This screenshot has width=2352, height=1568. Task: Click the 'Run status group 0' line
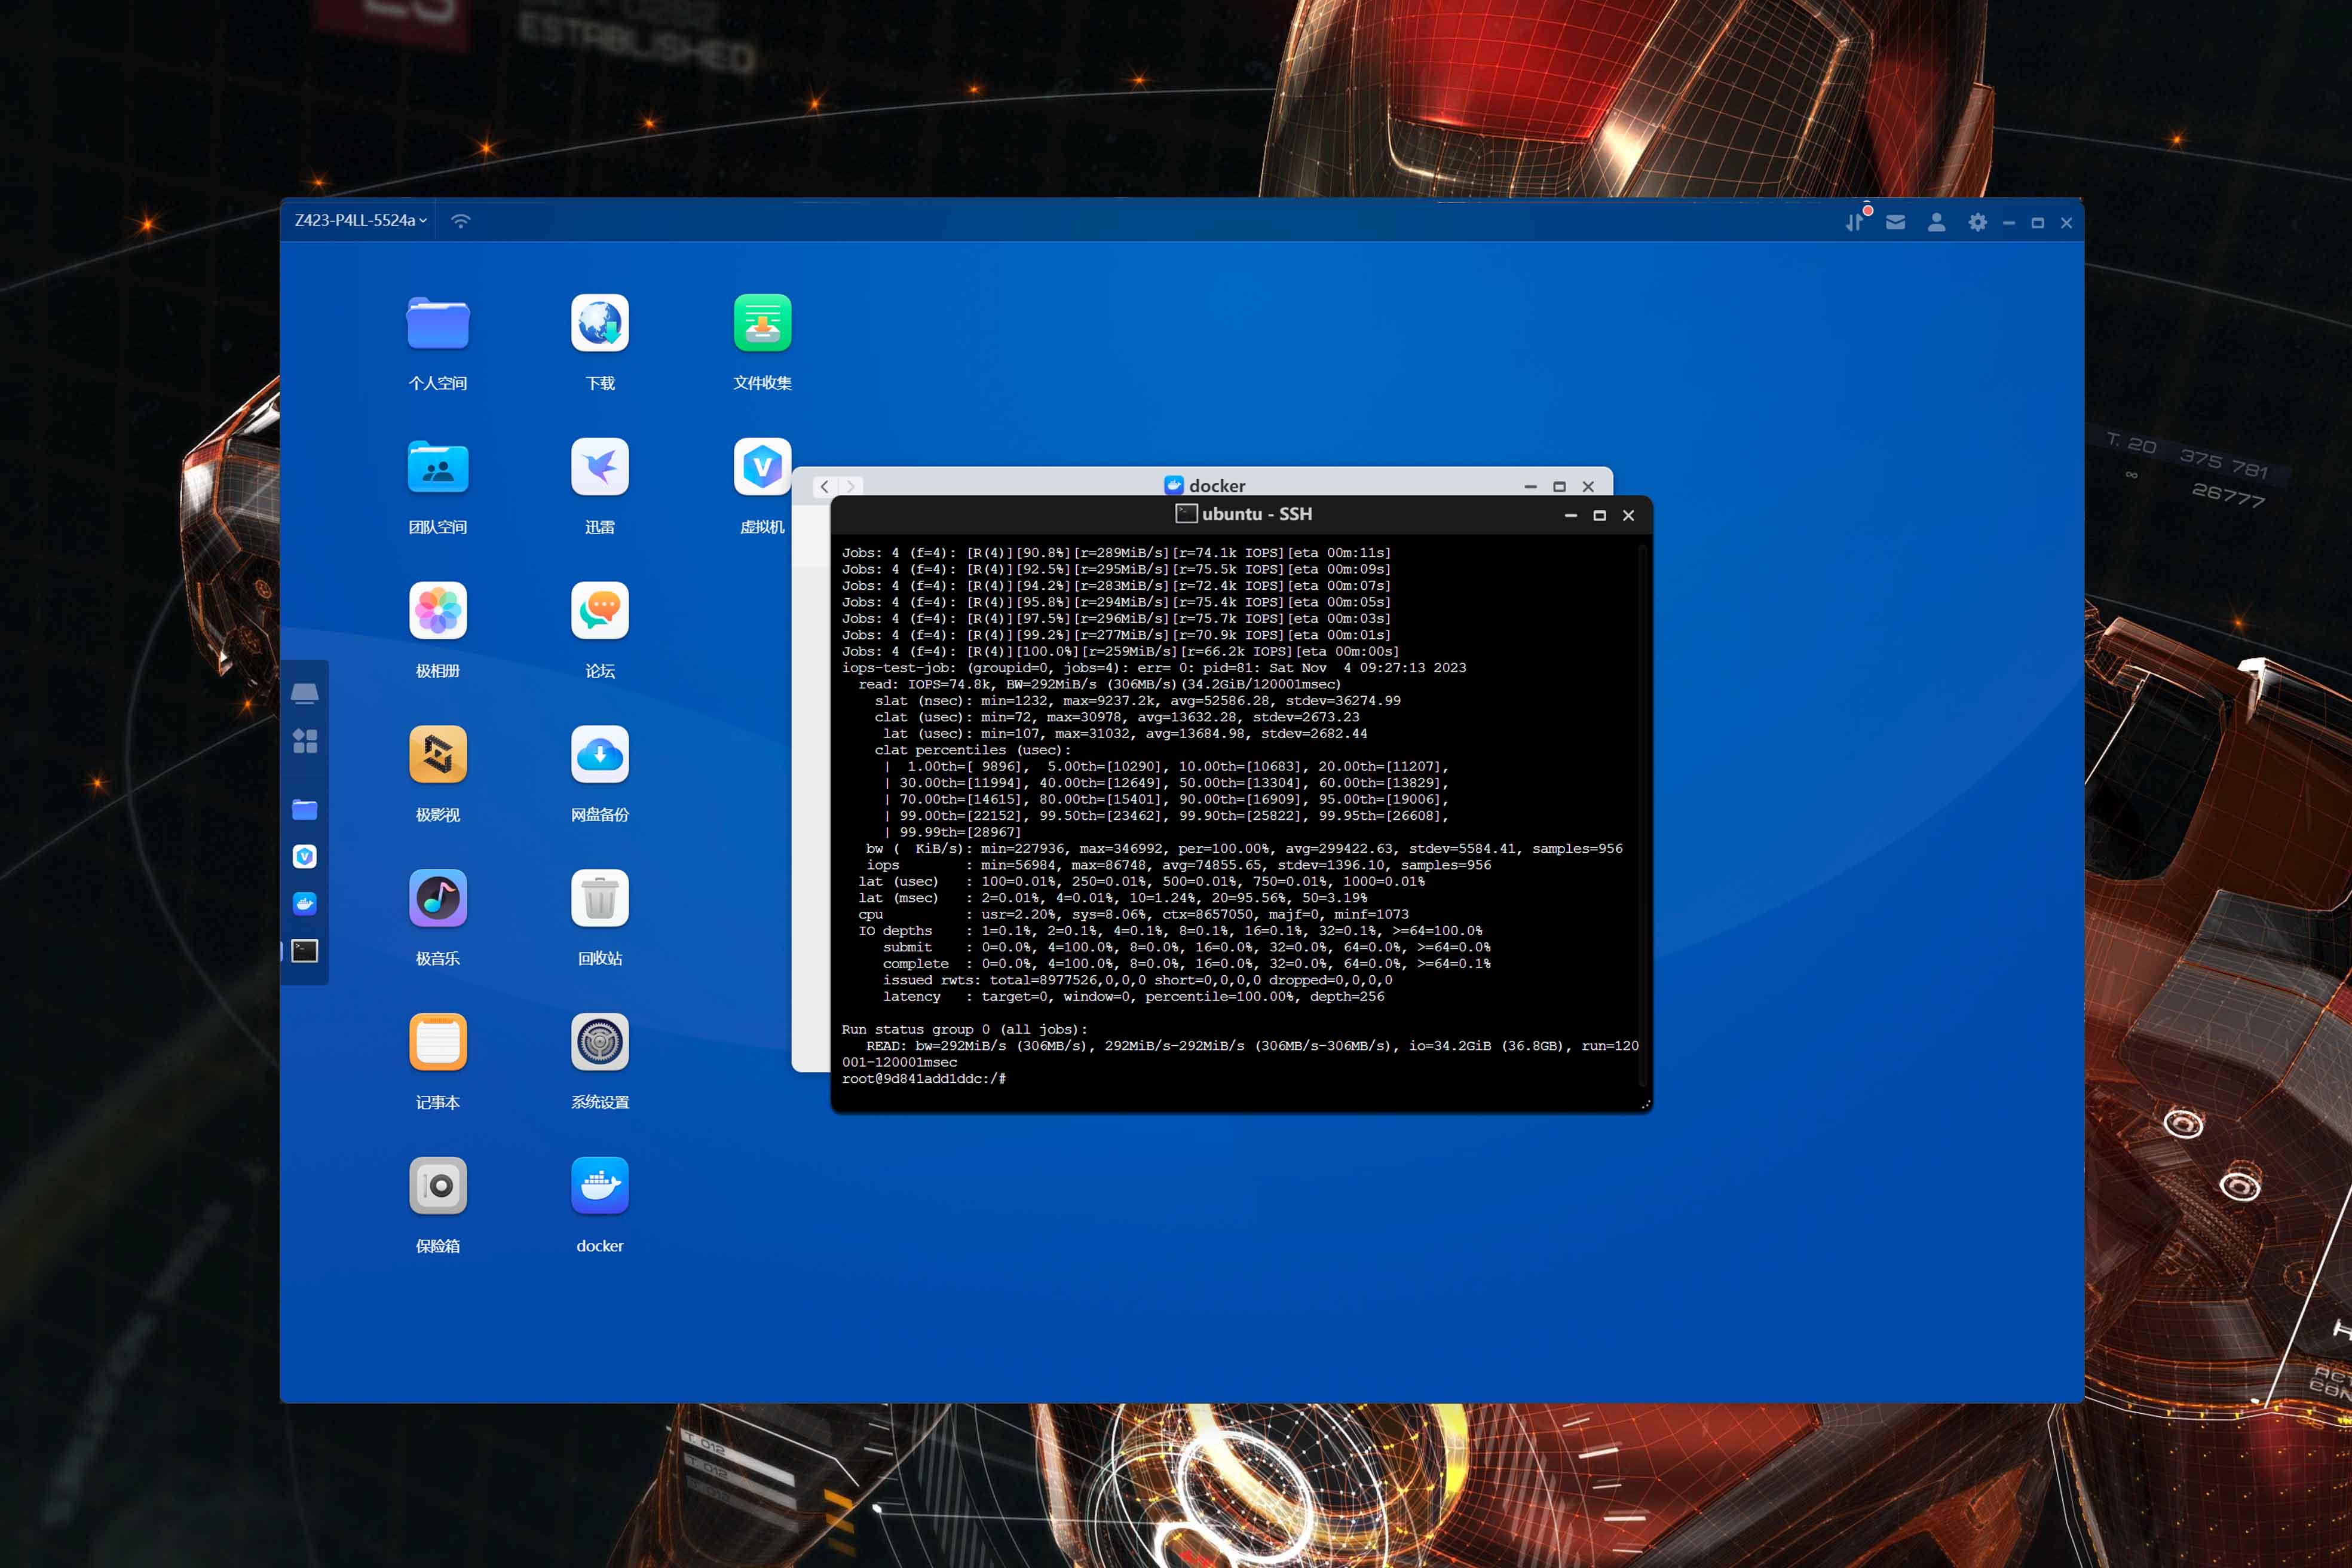point(964,1030)
